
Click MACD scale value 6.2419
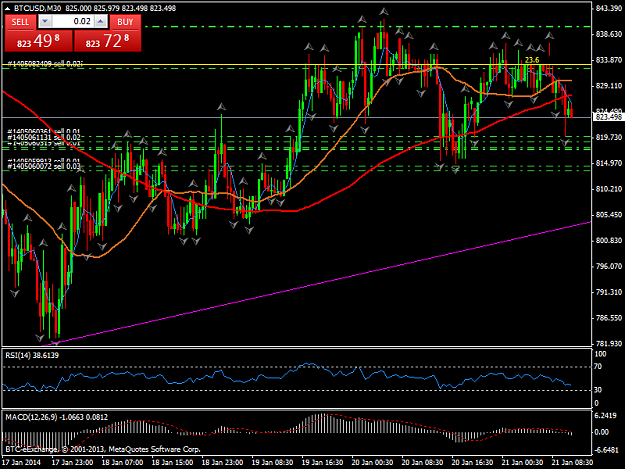tap(606, 416)
